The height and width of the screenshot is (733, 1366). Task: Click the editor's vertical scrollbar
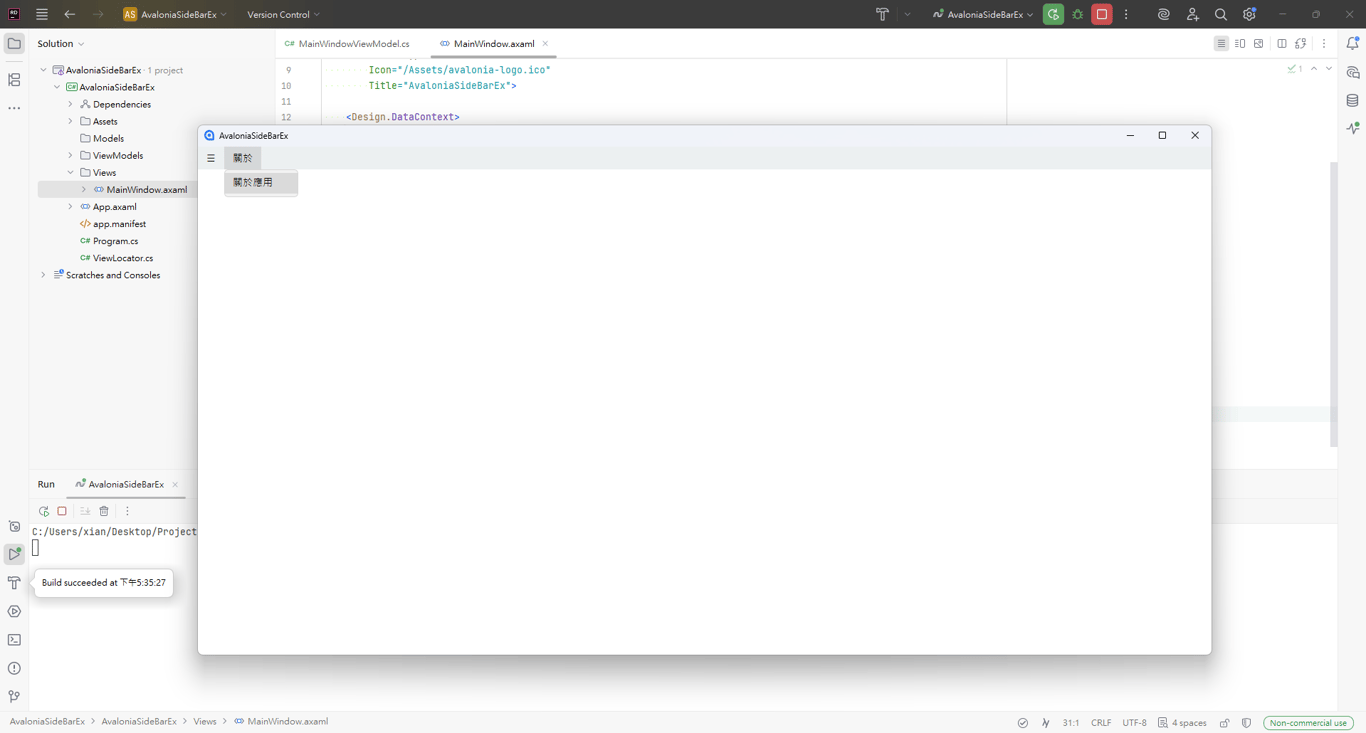(x=1333, y=303)
